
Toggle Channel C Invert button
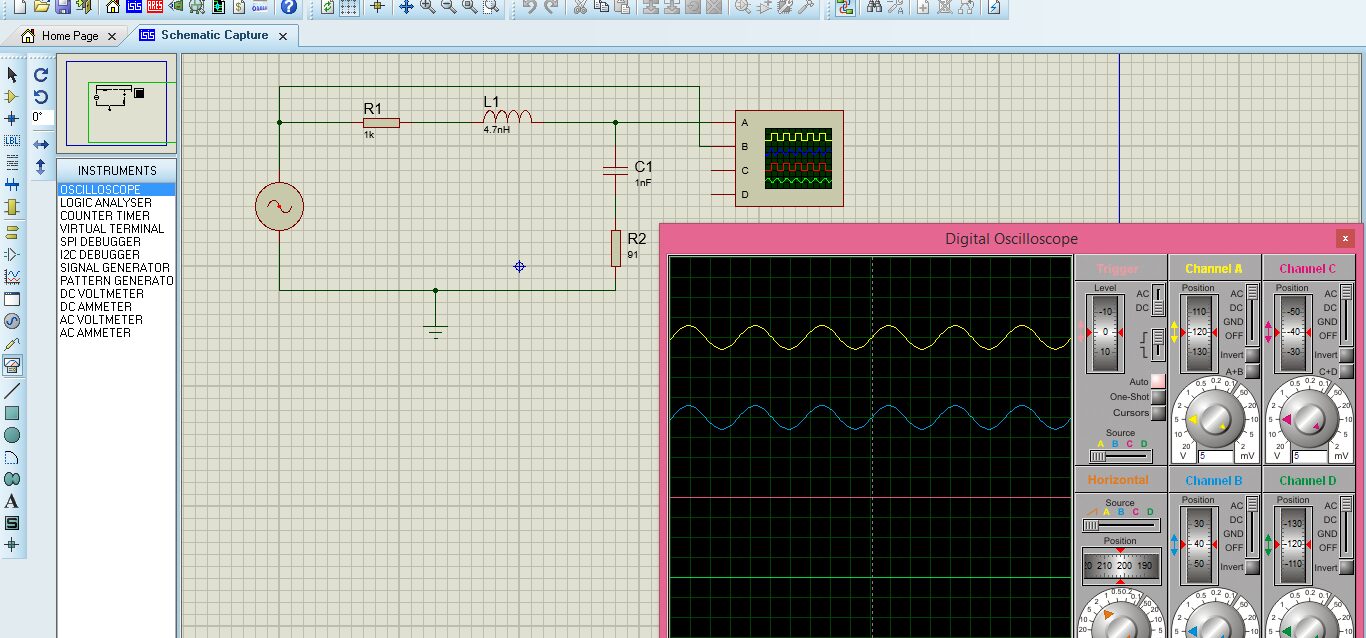coord(1346,355)
